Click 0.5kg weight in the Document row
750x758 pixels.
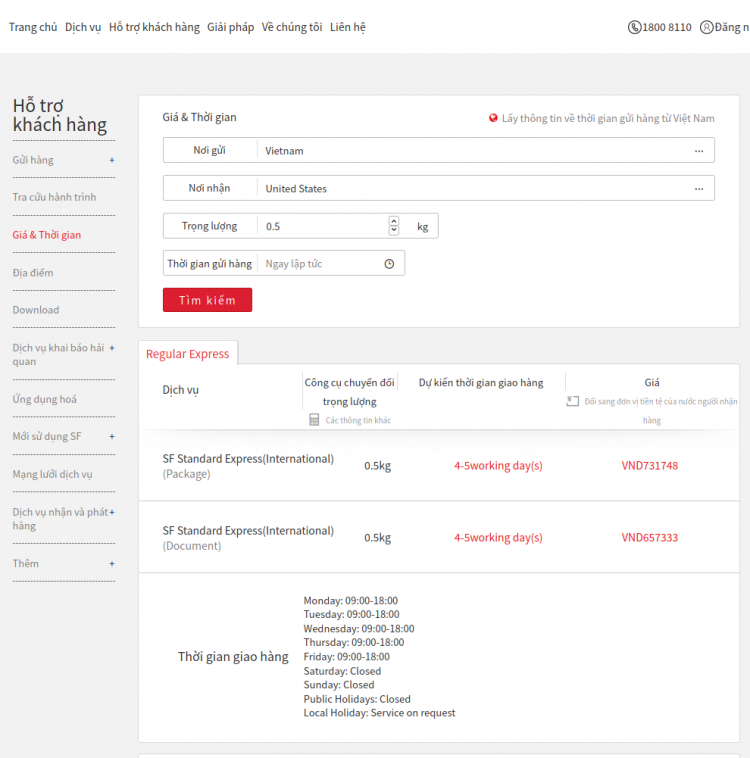[377, 538]
